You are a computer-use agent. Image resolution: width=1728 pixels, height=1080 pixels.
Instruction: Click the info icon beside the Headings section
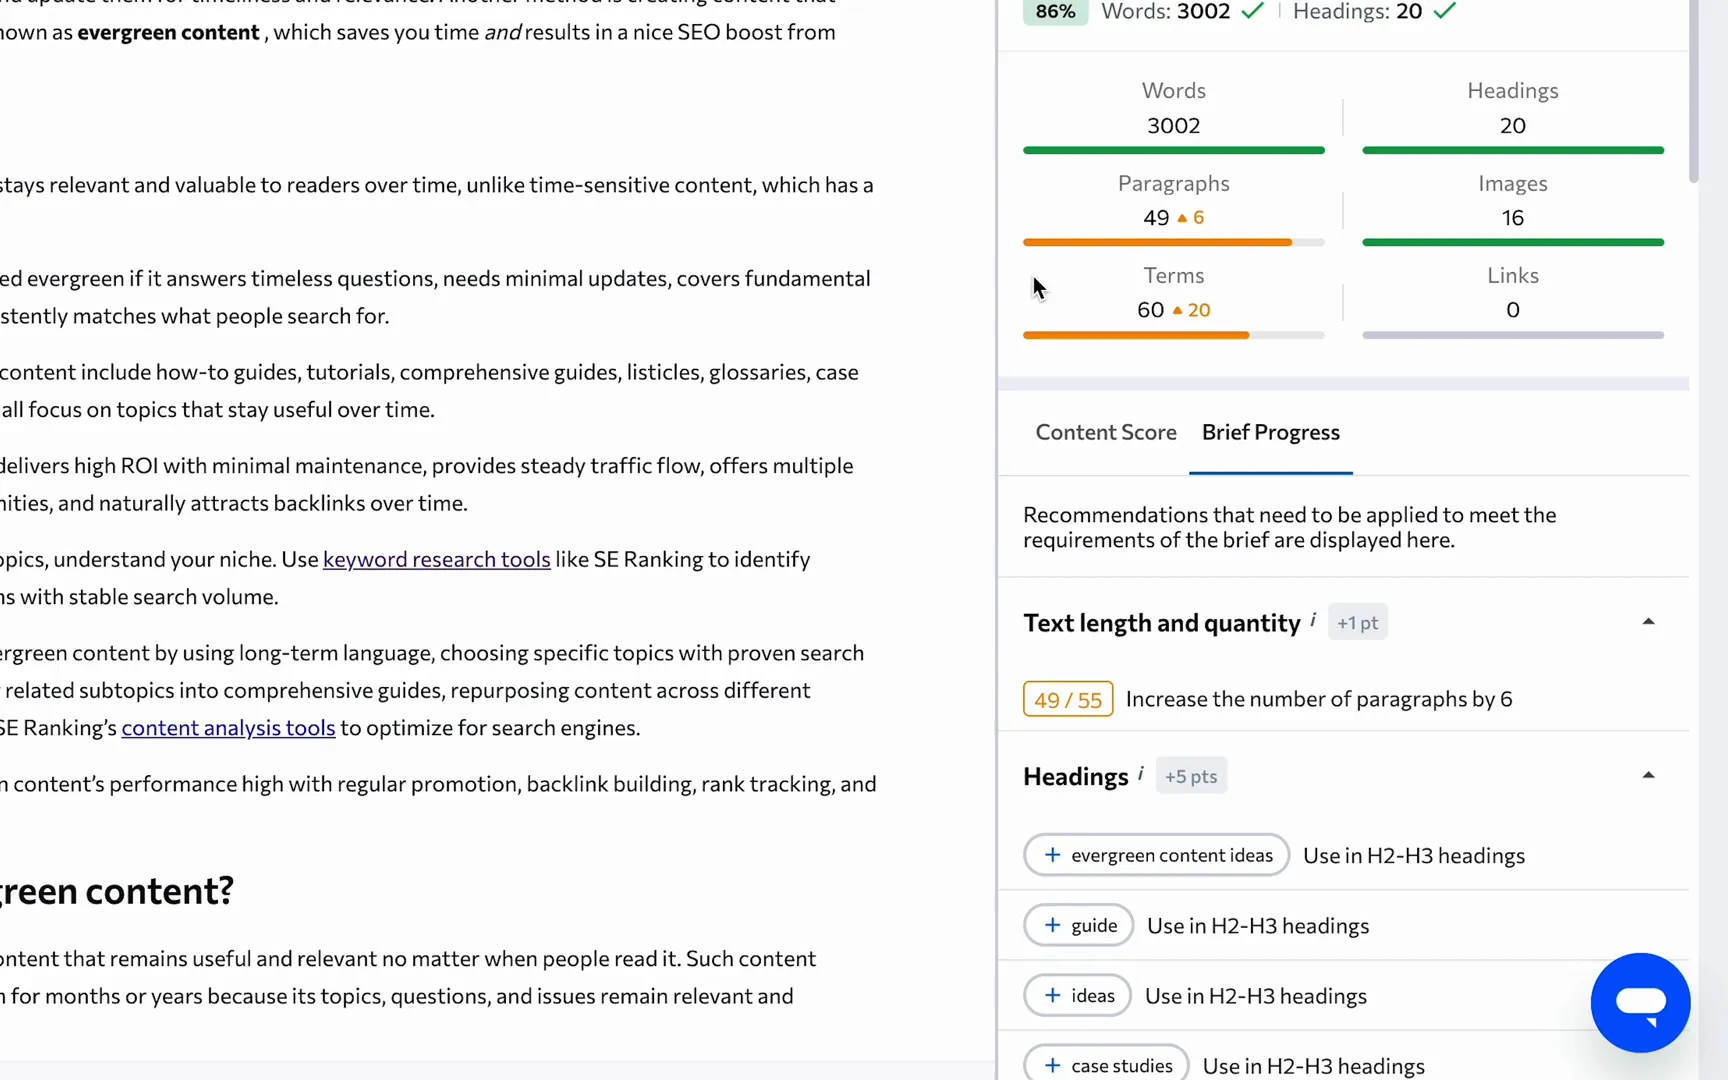pyautogui.click(x=1140, y=774)
